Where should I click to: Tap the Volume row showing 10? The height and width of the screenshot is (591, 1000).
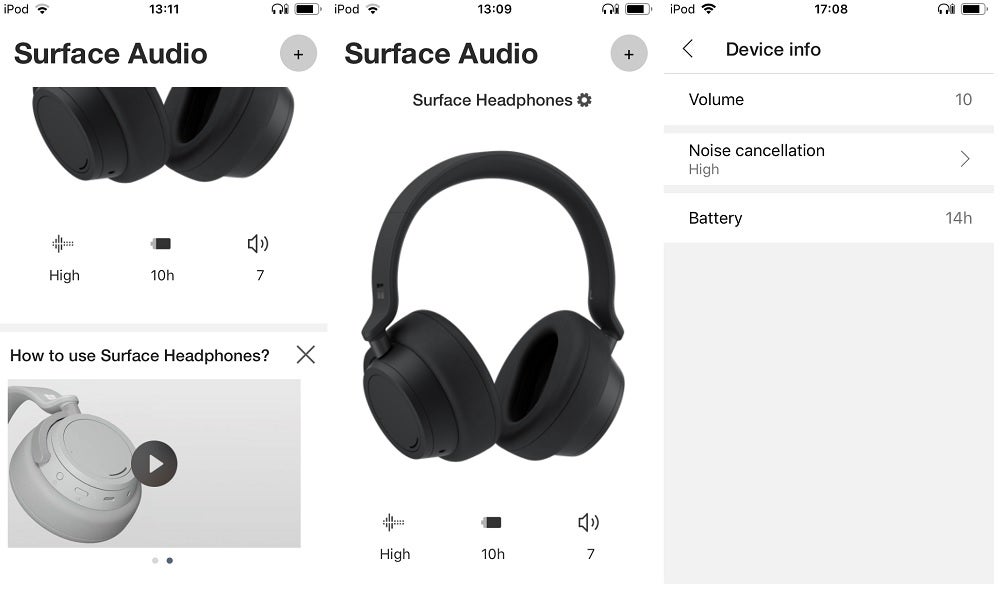(828, 99)
